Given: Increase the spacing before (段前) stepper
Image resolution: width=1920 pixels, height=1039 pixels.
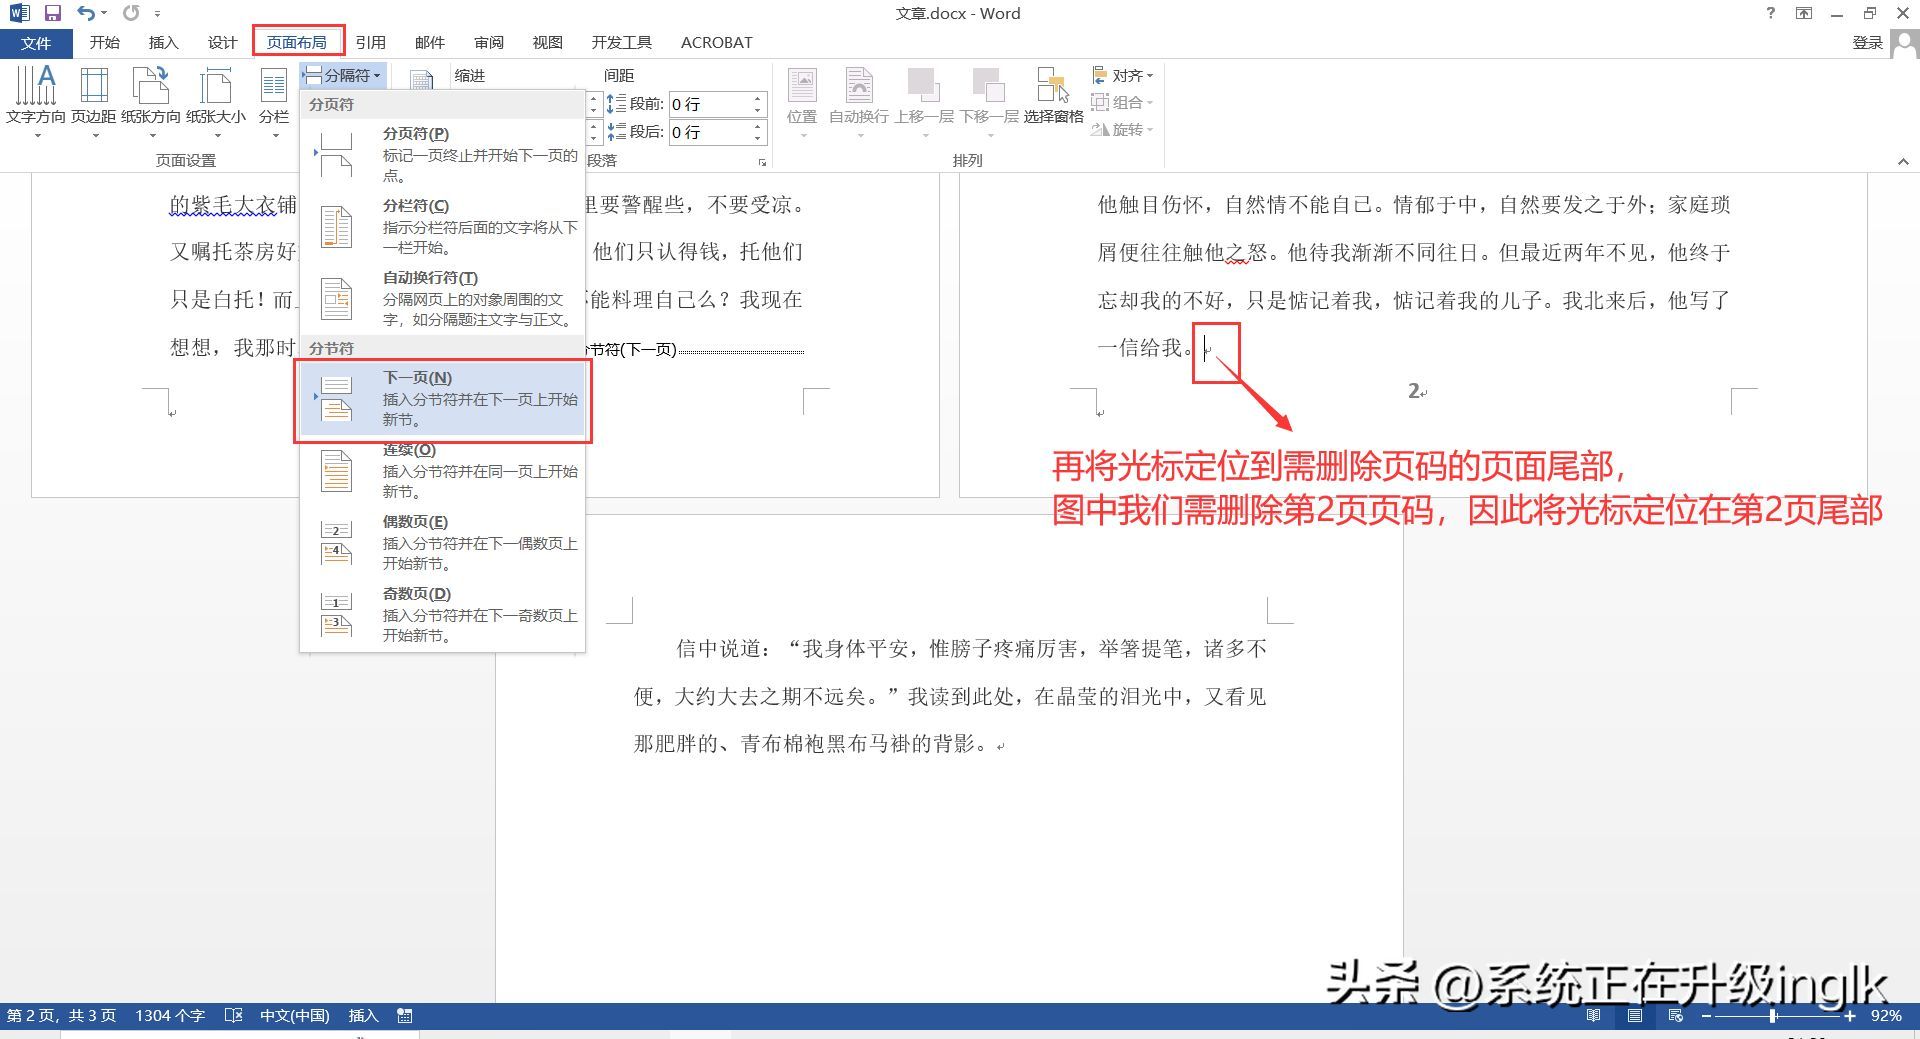Looking at the screenshot, I should pyautogui.click(x=757, y=98).
